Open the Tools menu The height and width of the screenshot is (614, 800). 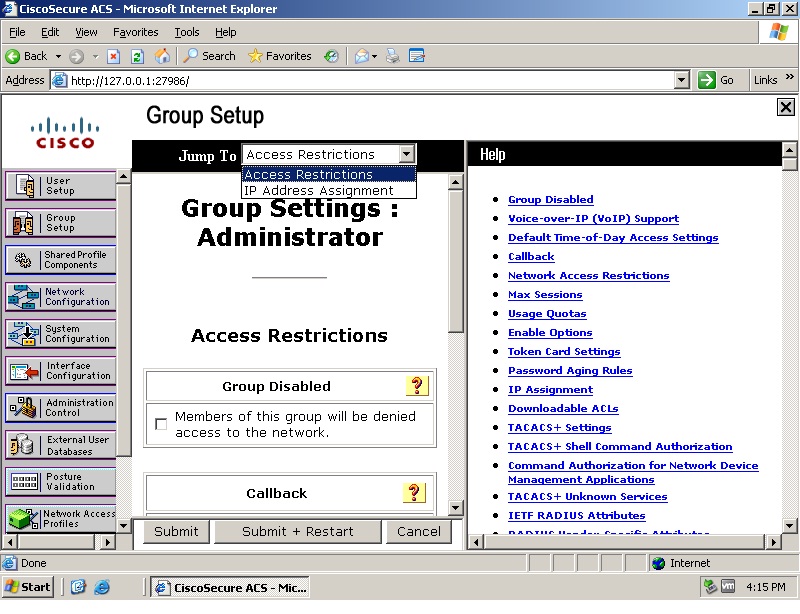187,32
